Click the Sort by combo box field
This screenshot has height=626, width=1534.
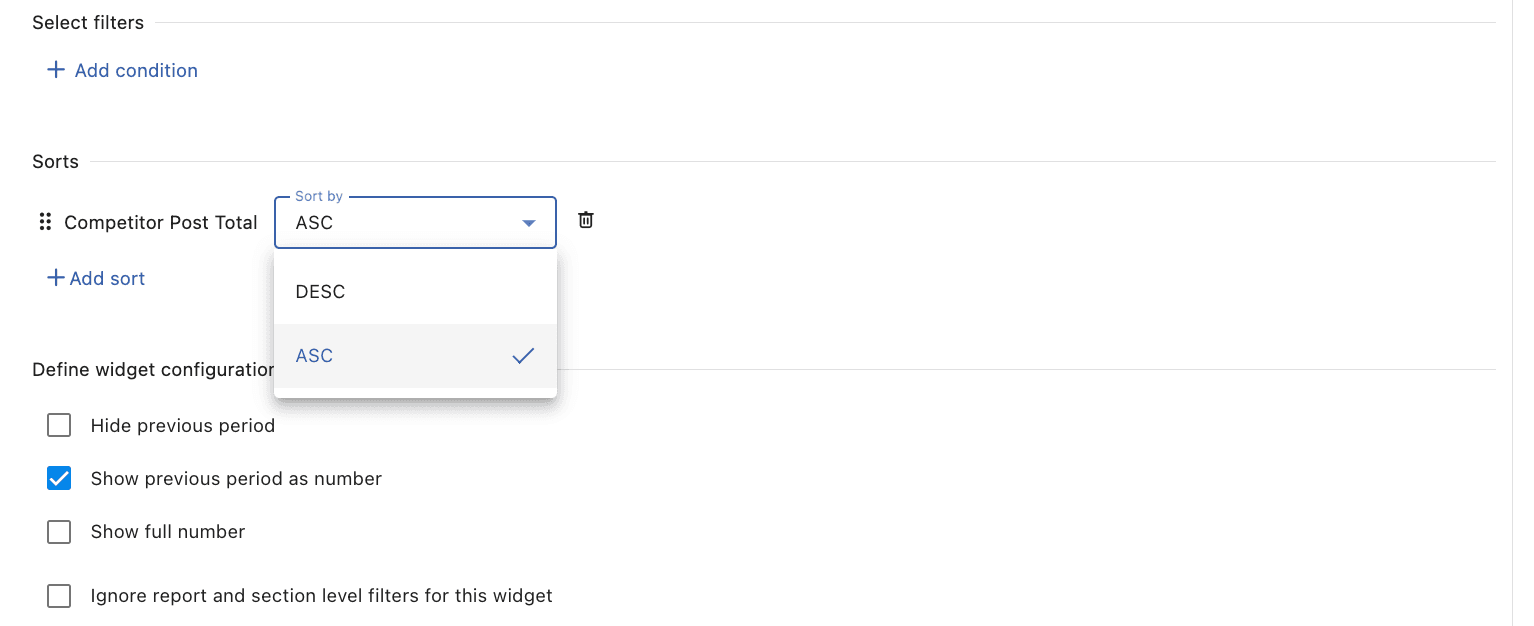(x=415, y=222)
